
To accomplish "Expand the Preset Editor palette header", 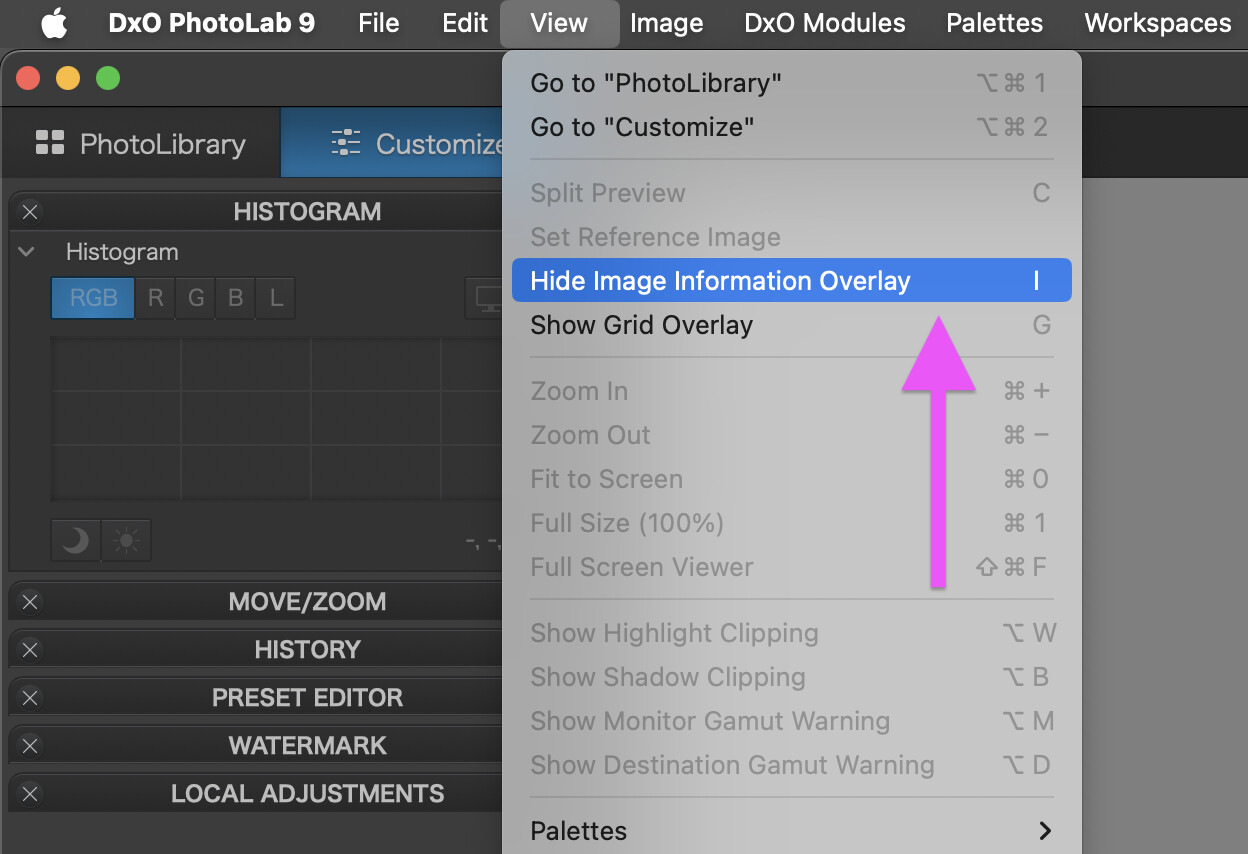I will pyautogui.click(x=307, y=698).
